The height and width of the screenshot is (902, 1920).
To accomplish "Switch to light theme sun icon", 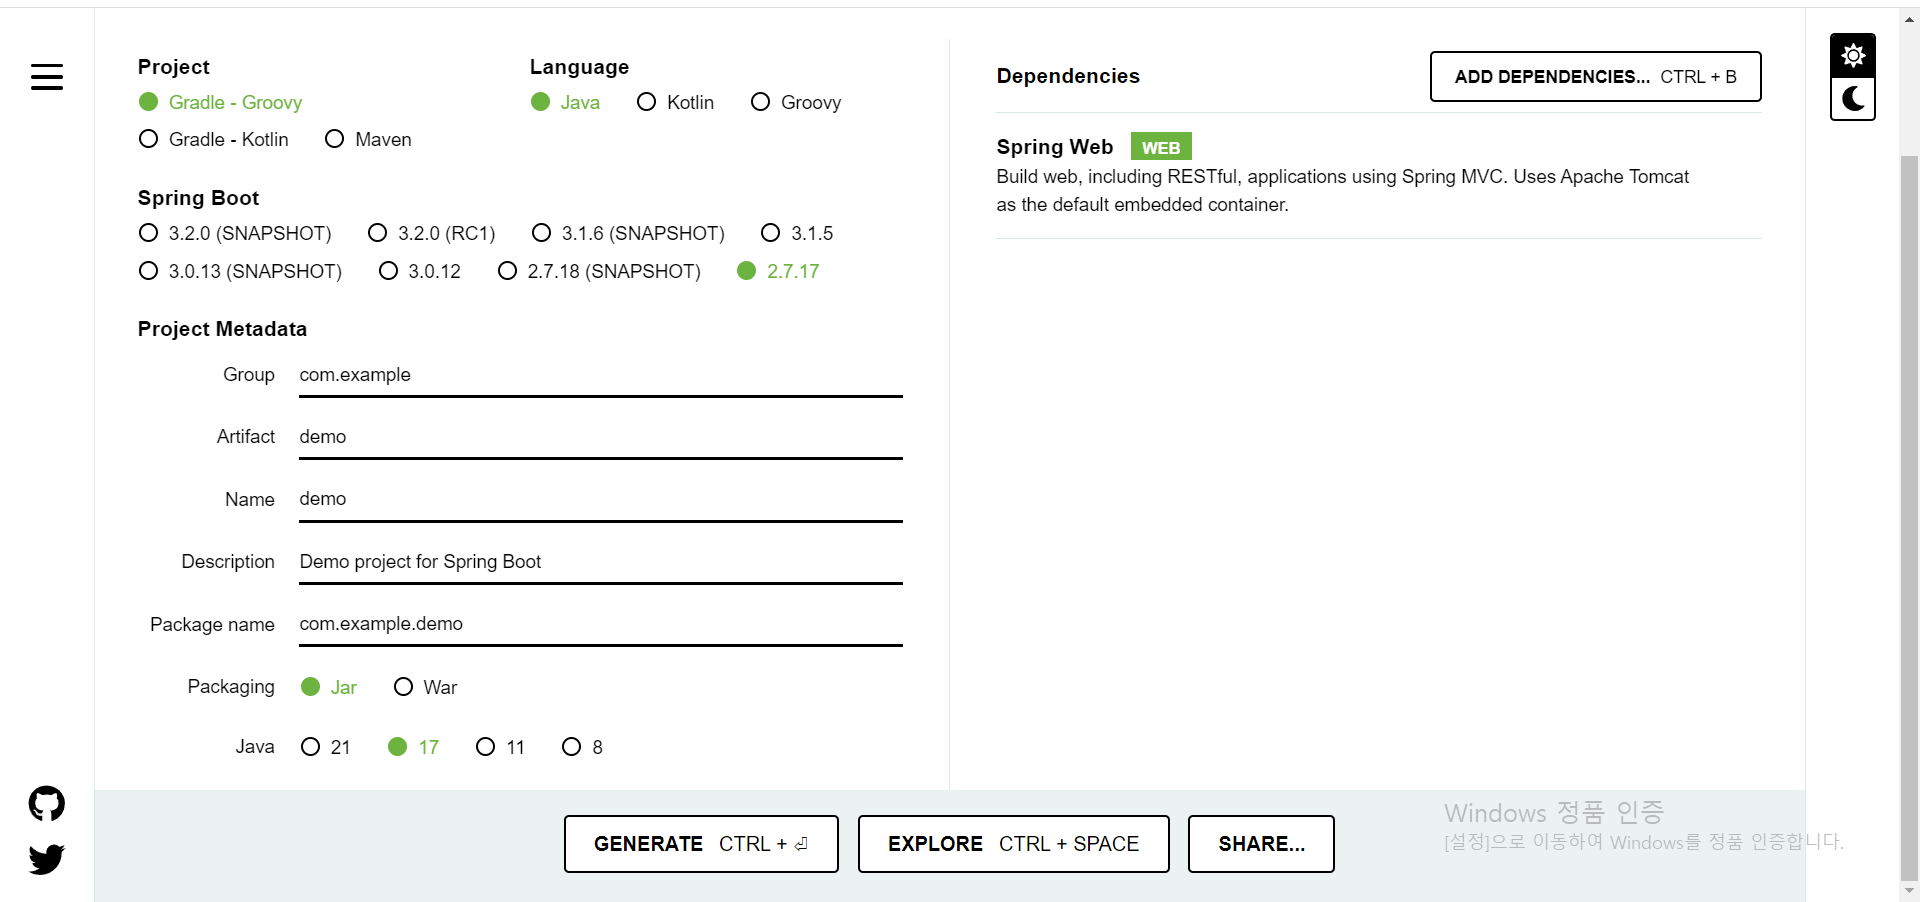I will [x=1853, y=55].
